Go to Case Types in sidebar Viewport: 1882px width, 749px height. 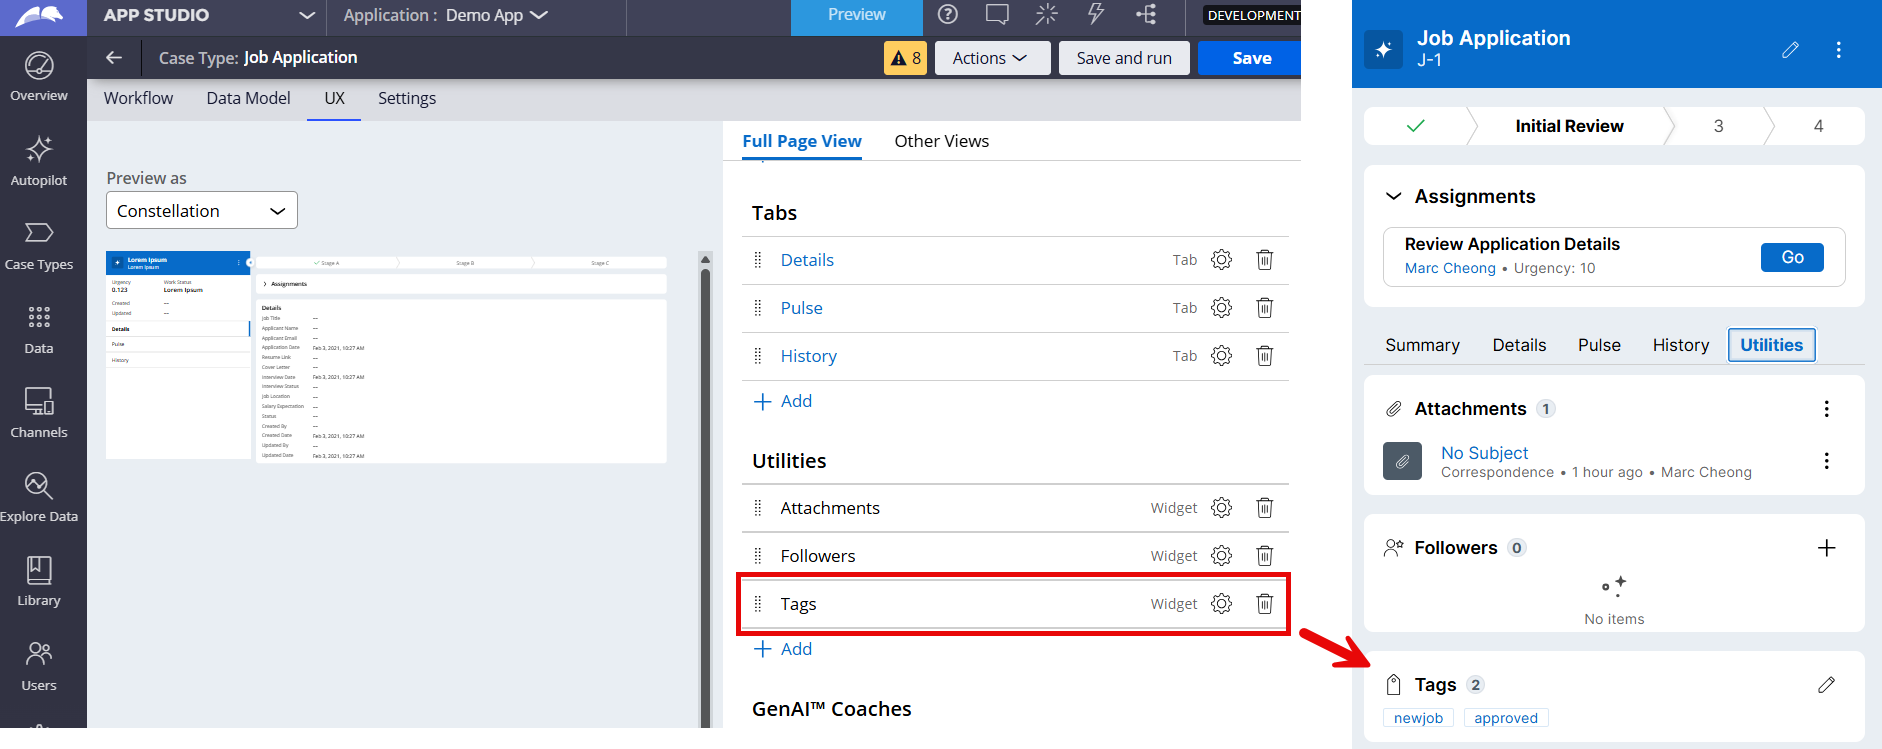tap(39, 246)
